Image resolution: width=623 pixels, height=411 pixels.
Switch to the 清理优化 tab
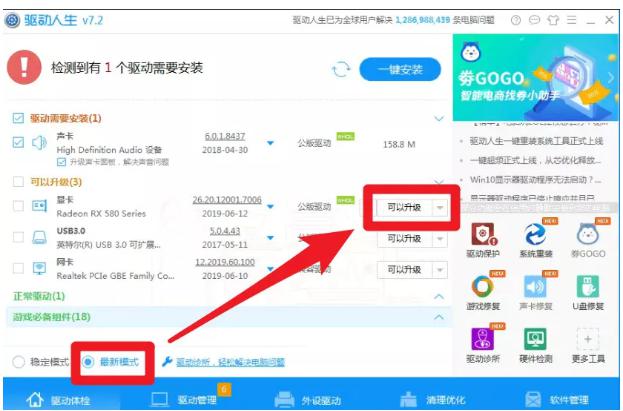click(432, 399)
